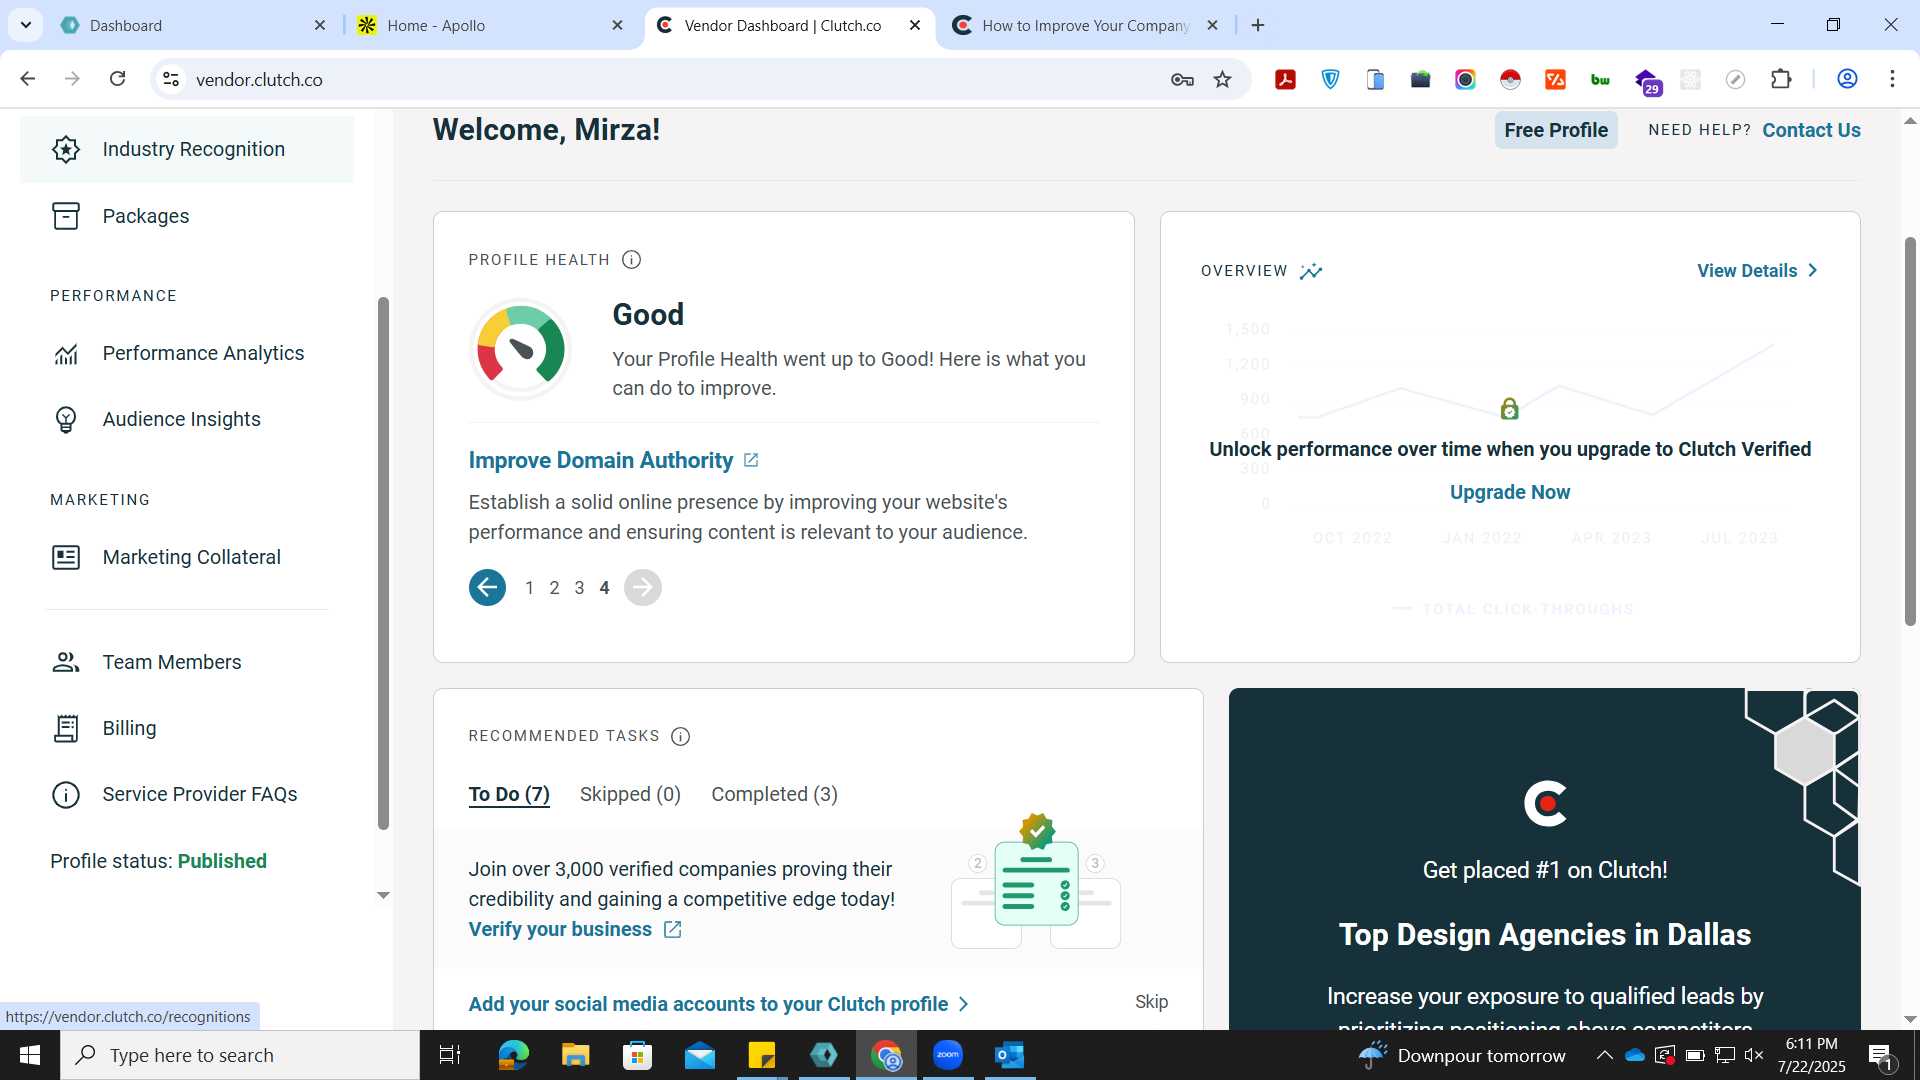This screenshot has width=1920, height=1080.
Task: Open the Zoom app in taskbar
Action: (948, 1055)
